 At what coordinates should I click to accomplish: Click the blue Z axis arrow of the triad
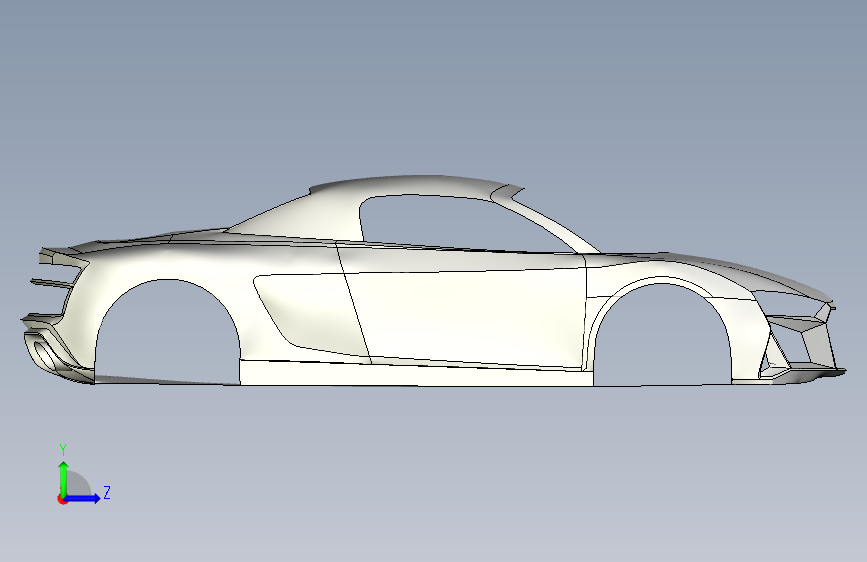pyautogui.click(x=83, y=498)
